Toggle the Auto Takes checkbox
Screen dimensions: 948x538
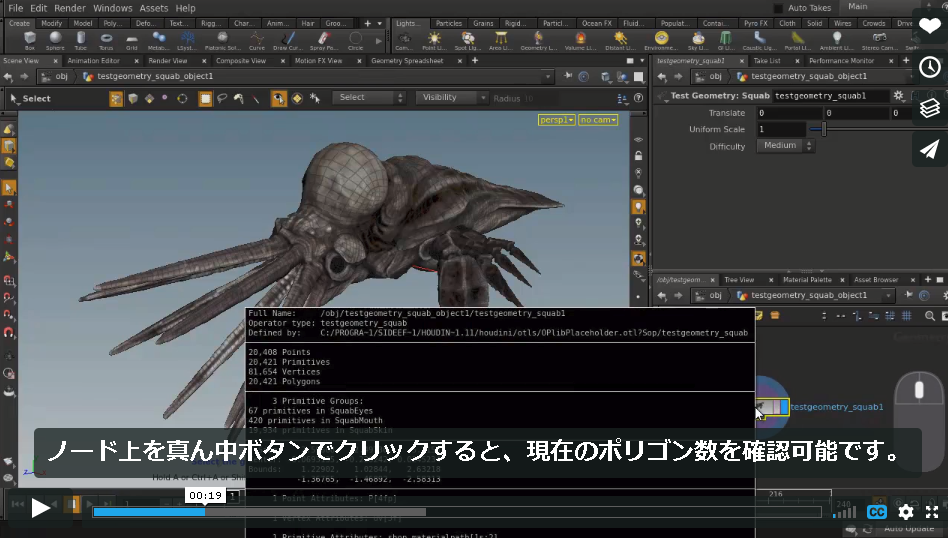coord(778,8)
